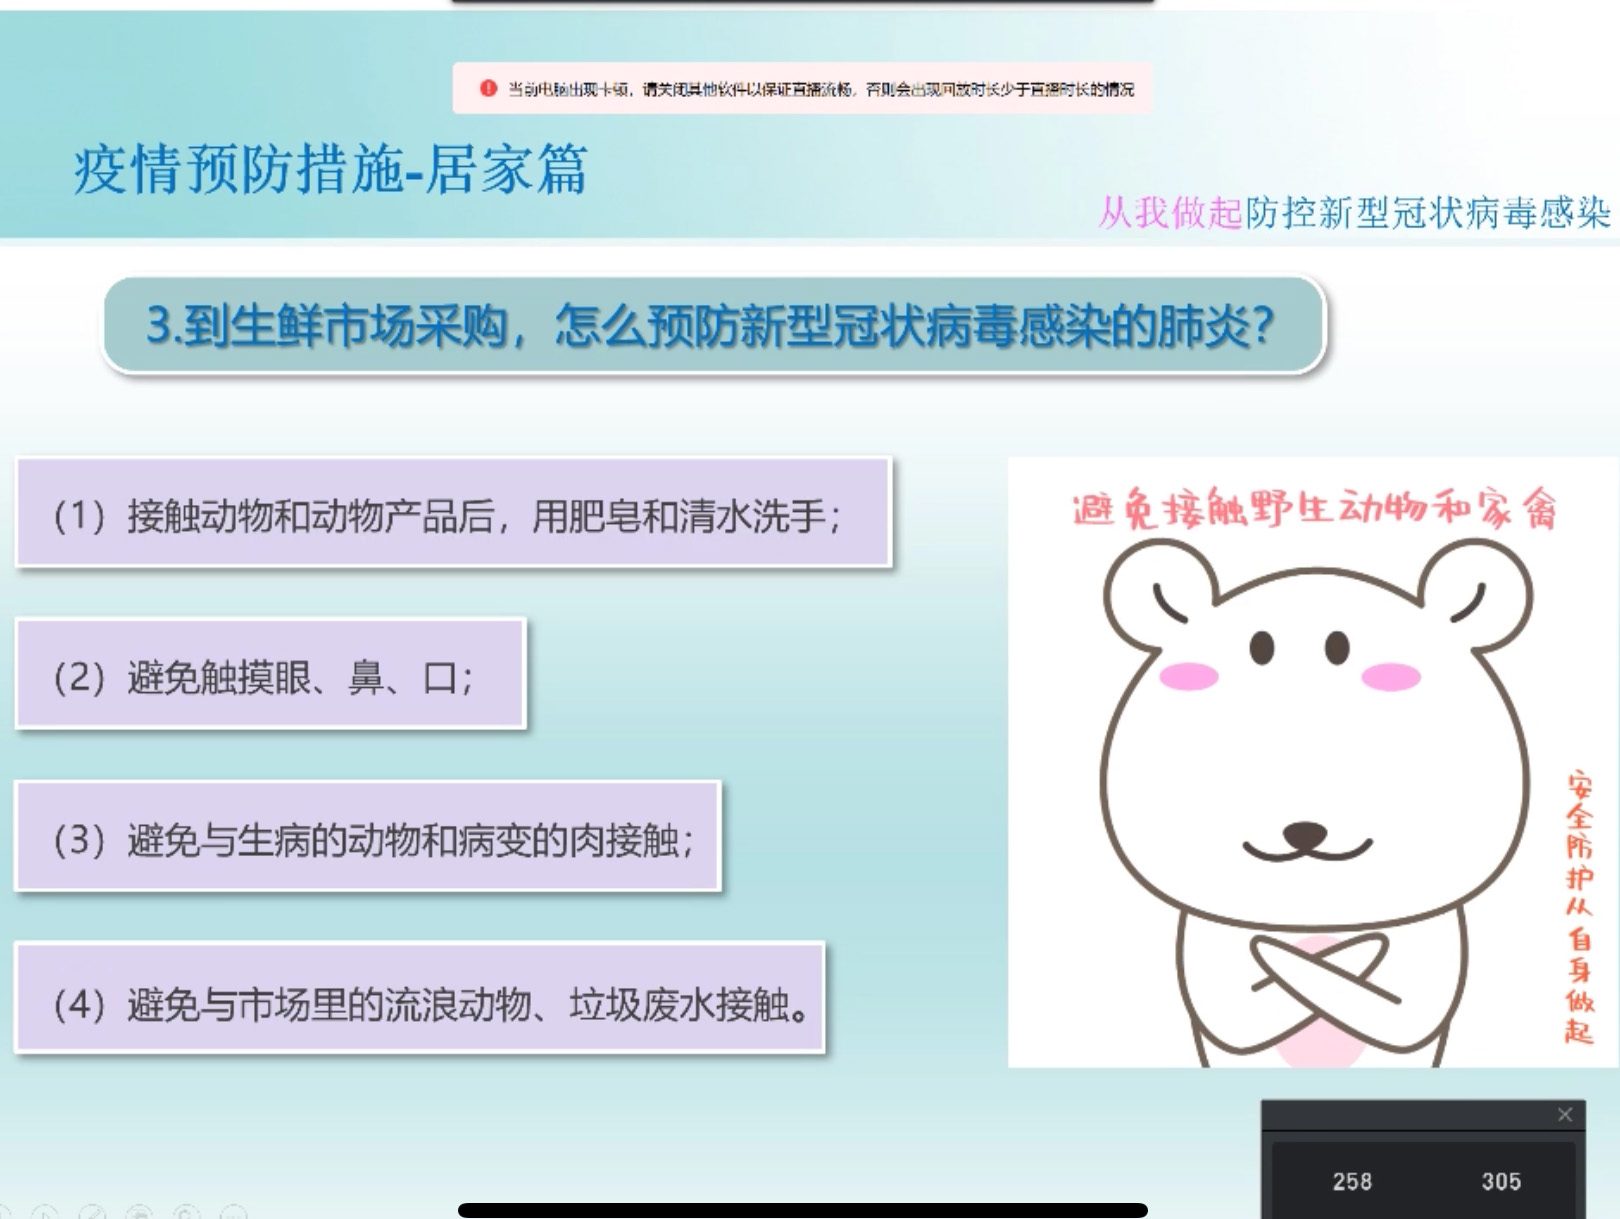Click the zoom magnifier slideshow control icon
Viewport: 1620px width, 1219px height.
(x=186, y=1213)
